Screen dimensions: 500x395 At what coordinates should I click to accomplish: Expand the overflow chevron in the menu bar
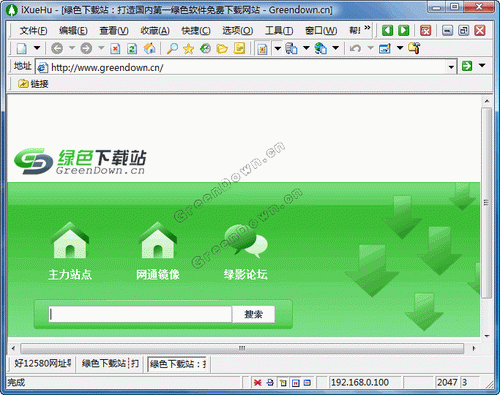(x=367, y=28)
